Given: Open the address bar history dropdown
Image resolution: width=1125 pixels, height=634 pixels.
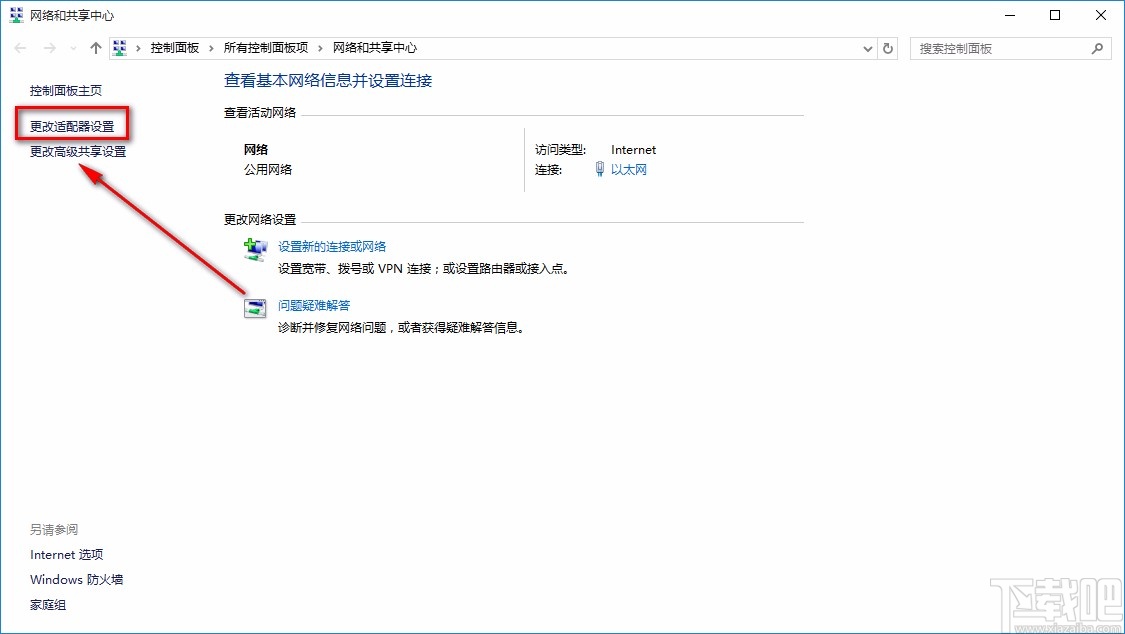Looking at the screenshot, I should click(867, 47).
